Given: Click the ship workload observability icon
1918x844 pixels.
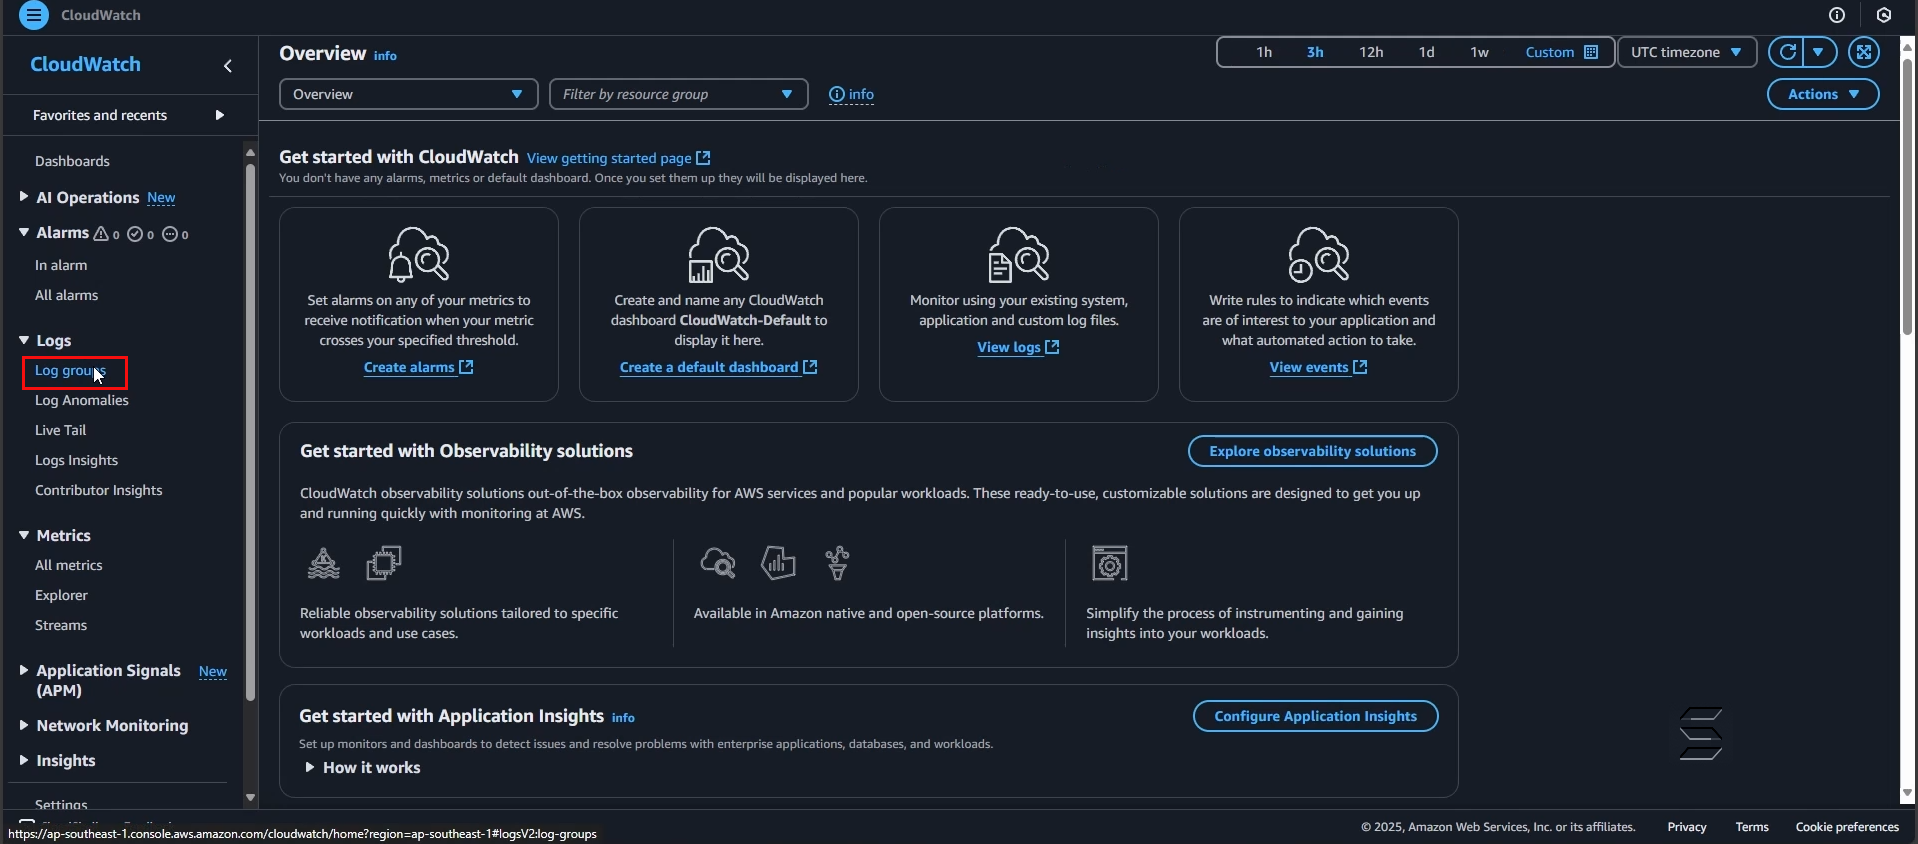Looking at the screenshot, I should click(324, 564).
